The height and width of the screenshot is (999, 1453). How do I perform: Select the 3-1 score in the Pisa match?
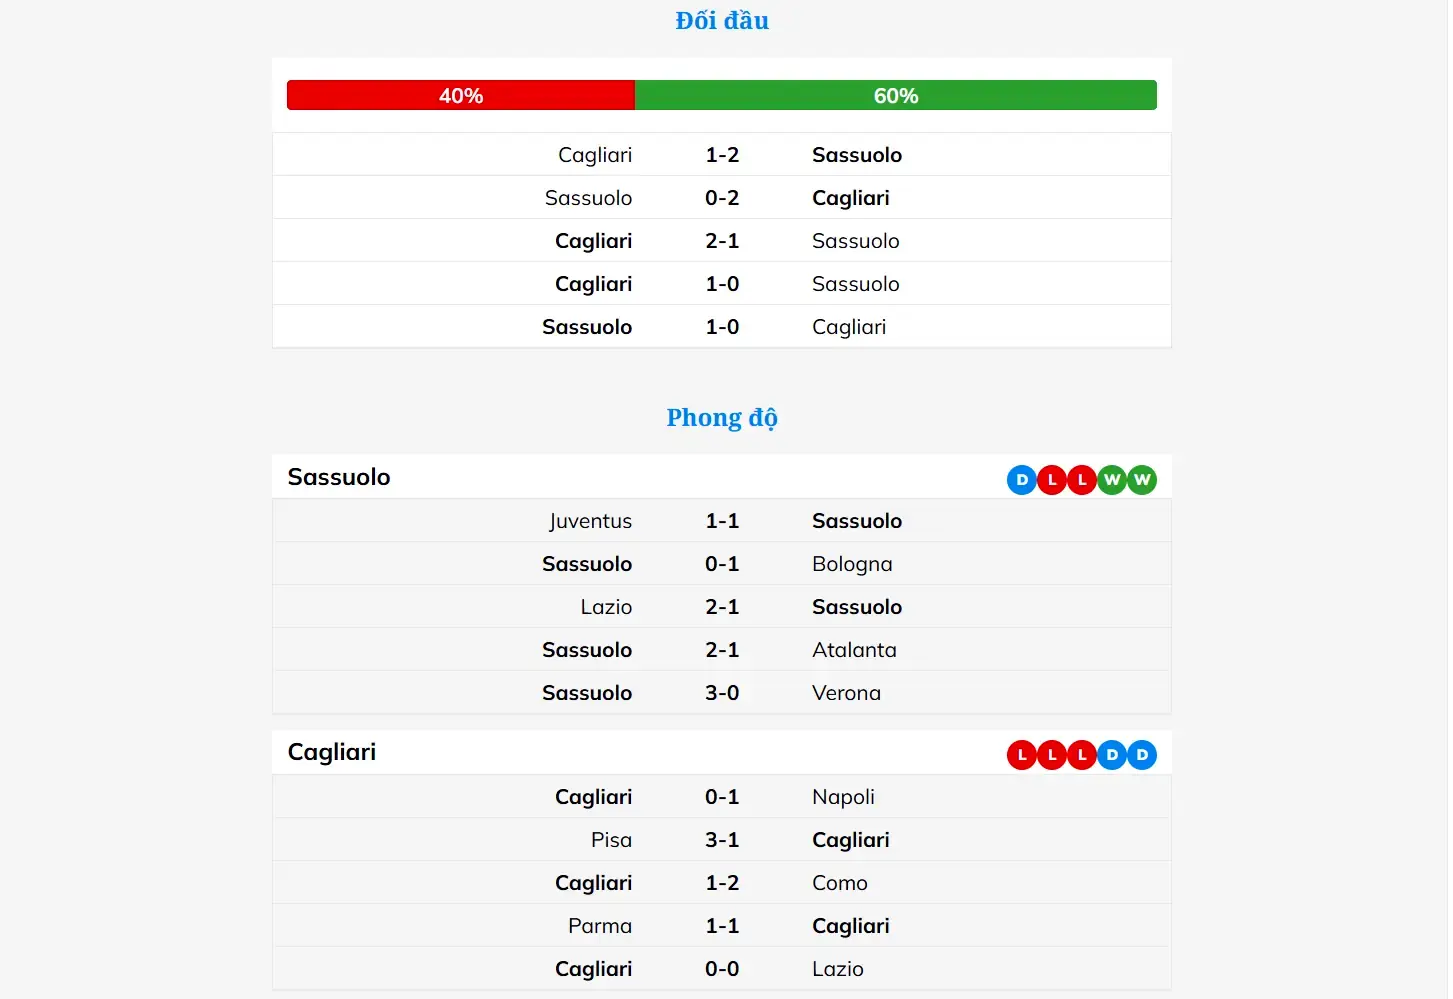[722, 840]
